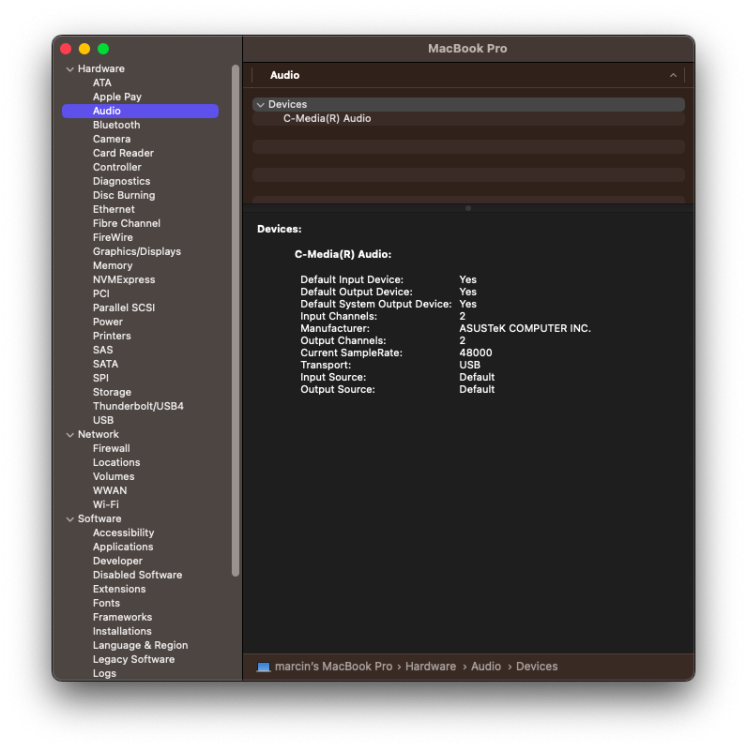The image size is (747, 750).
Task: Collapse the Software section in sidebar
Action: [70, 519]
